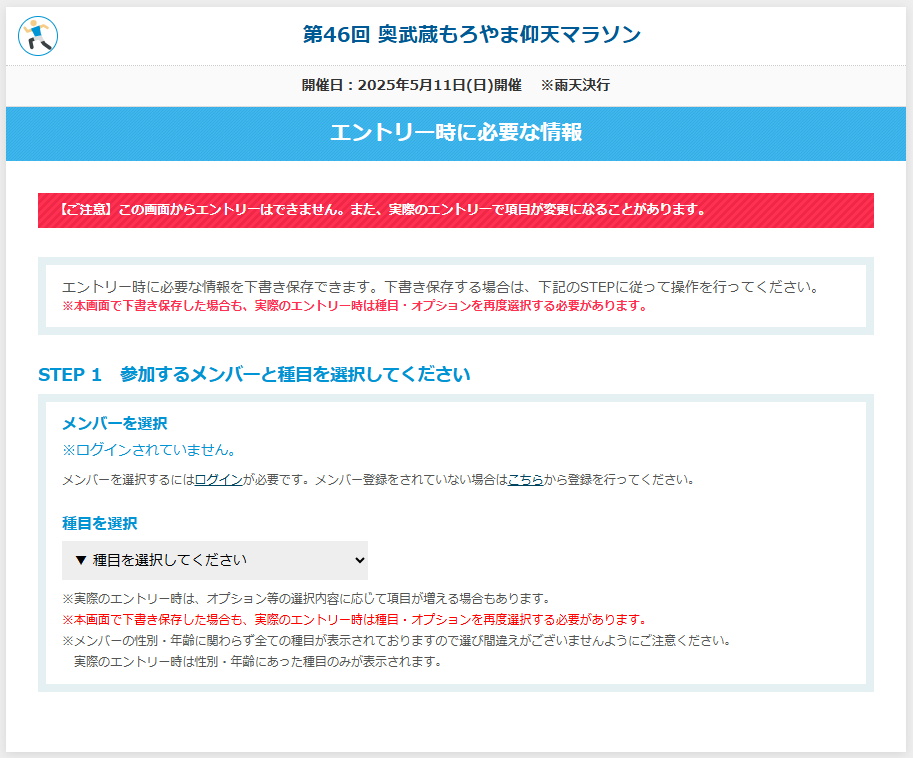The width and height of the screenshot is (913, 758).
Task: Click the red 【ご注意】 warning banner text
Action: (382, 210)
